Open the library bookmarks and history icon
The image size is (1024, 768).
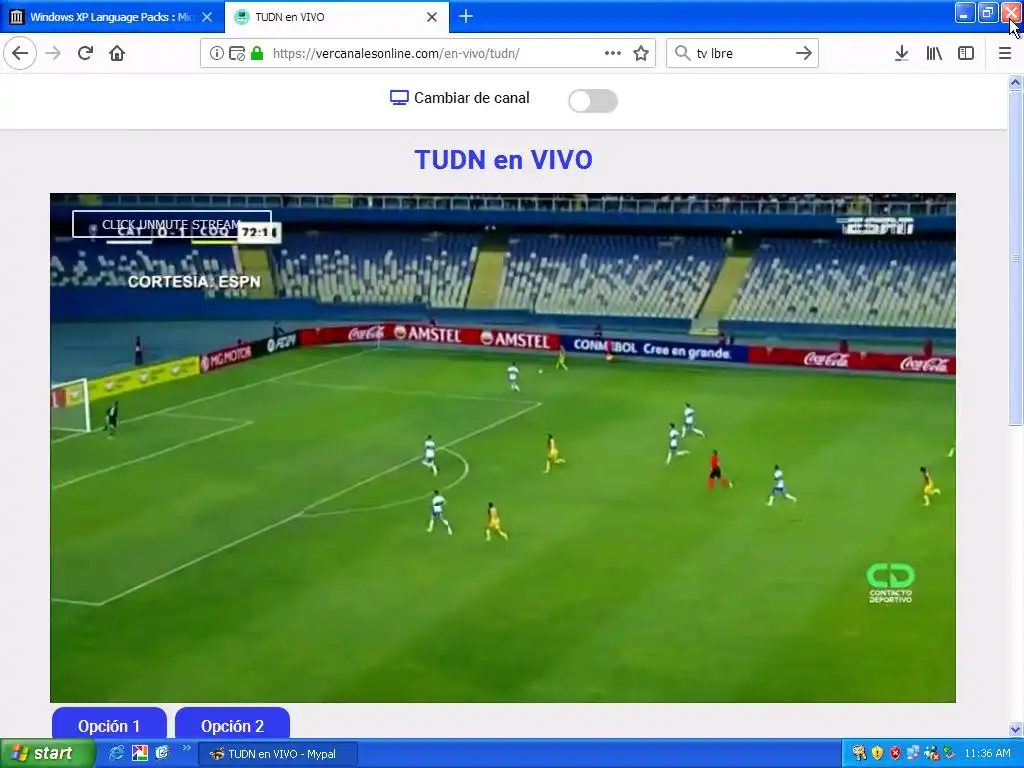click(x=934, y=54)
